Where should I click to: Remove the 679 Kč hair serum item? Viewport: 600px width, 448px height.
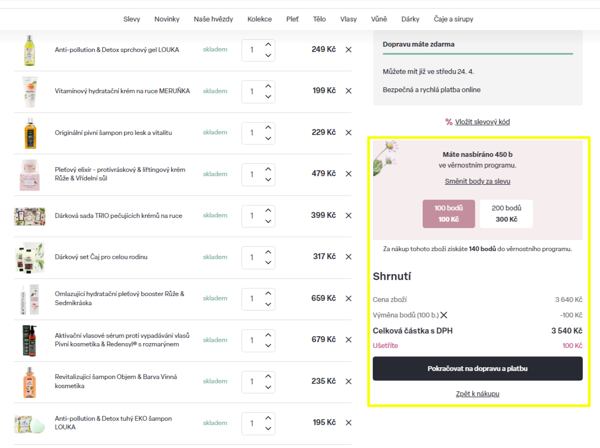point(349,340)
